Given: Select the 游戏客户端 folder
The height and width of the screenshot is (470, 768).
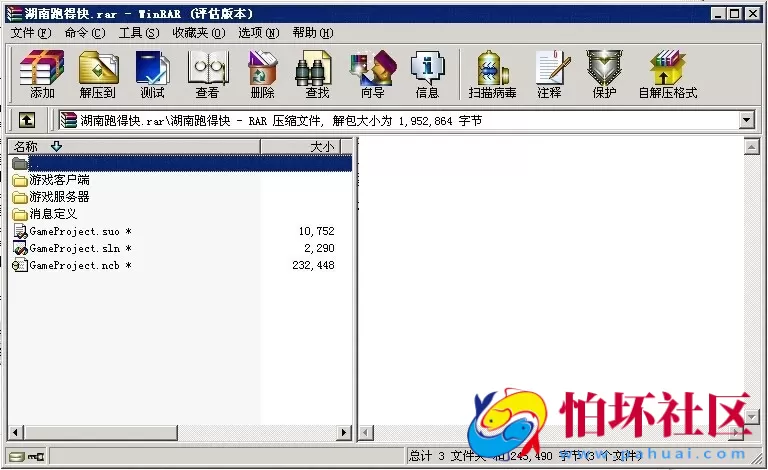Looking at the screenshot, I should pos(59,180).
